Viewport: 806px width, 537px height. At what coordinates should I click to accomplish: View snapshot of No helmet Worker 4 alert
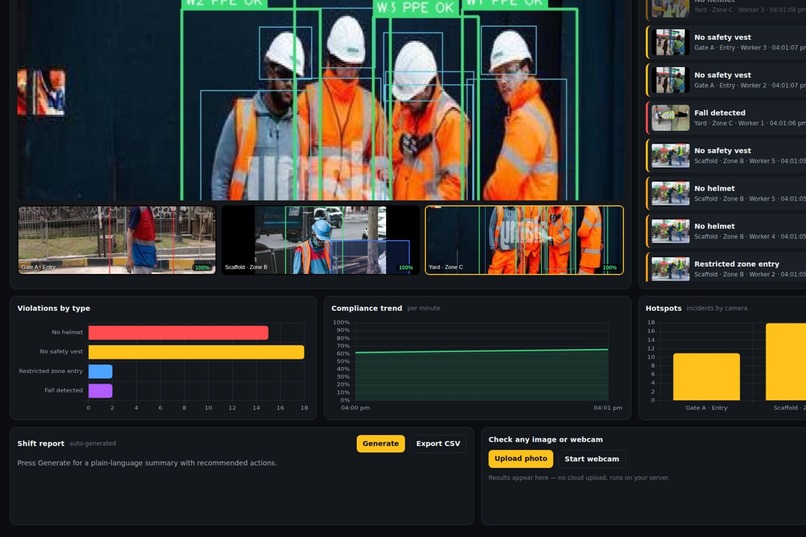tap(670, 231)
